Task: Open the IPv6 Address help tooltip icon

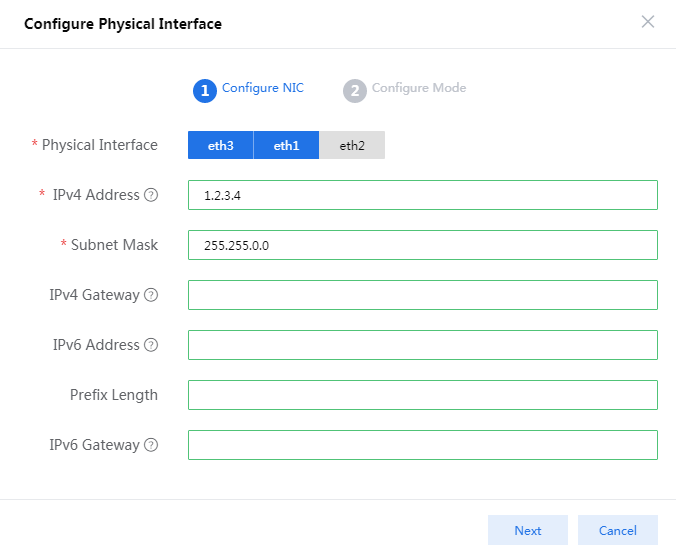Action: [x=151, y=345]
